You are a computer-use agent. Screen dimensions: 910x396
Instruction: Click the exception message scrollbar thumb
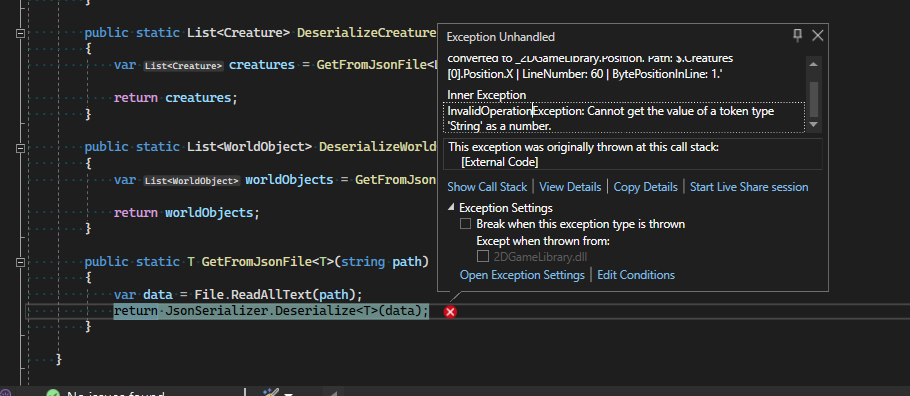[x=814, y=99]
